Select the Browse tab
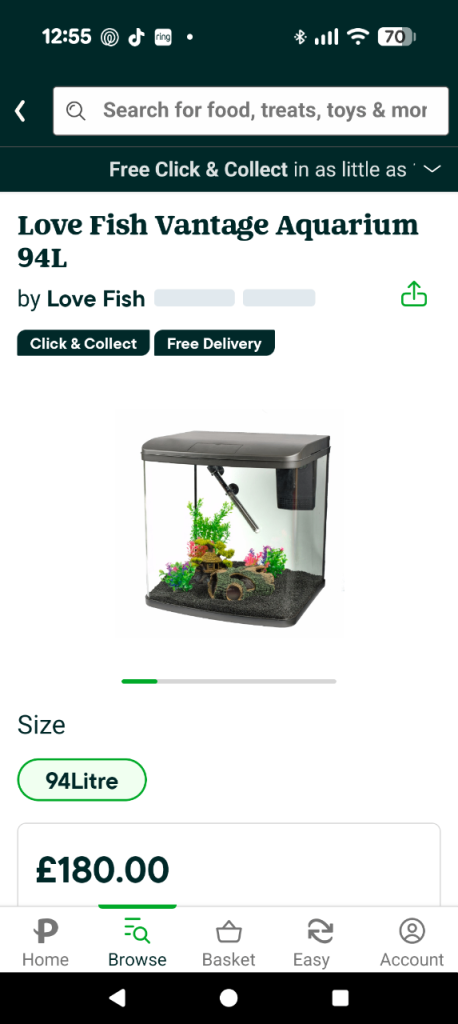Image resolution: width=458 pixels, height=1024 pixels. (x=137, y=942)
